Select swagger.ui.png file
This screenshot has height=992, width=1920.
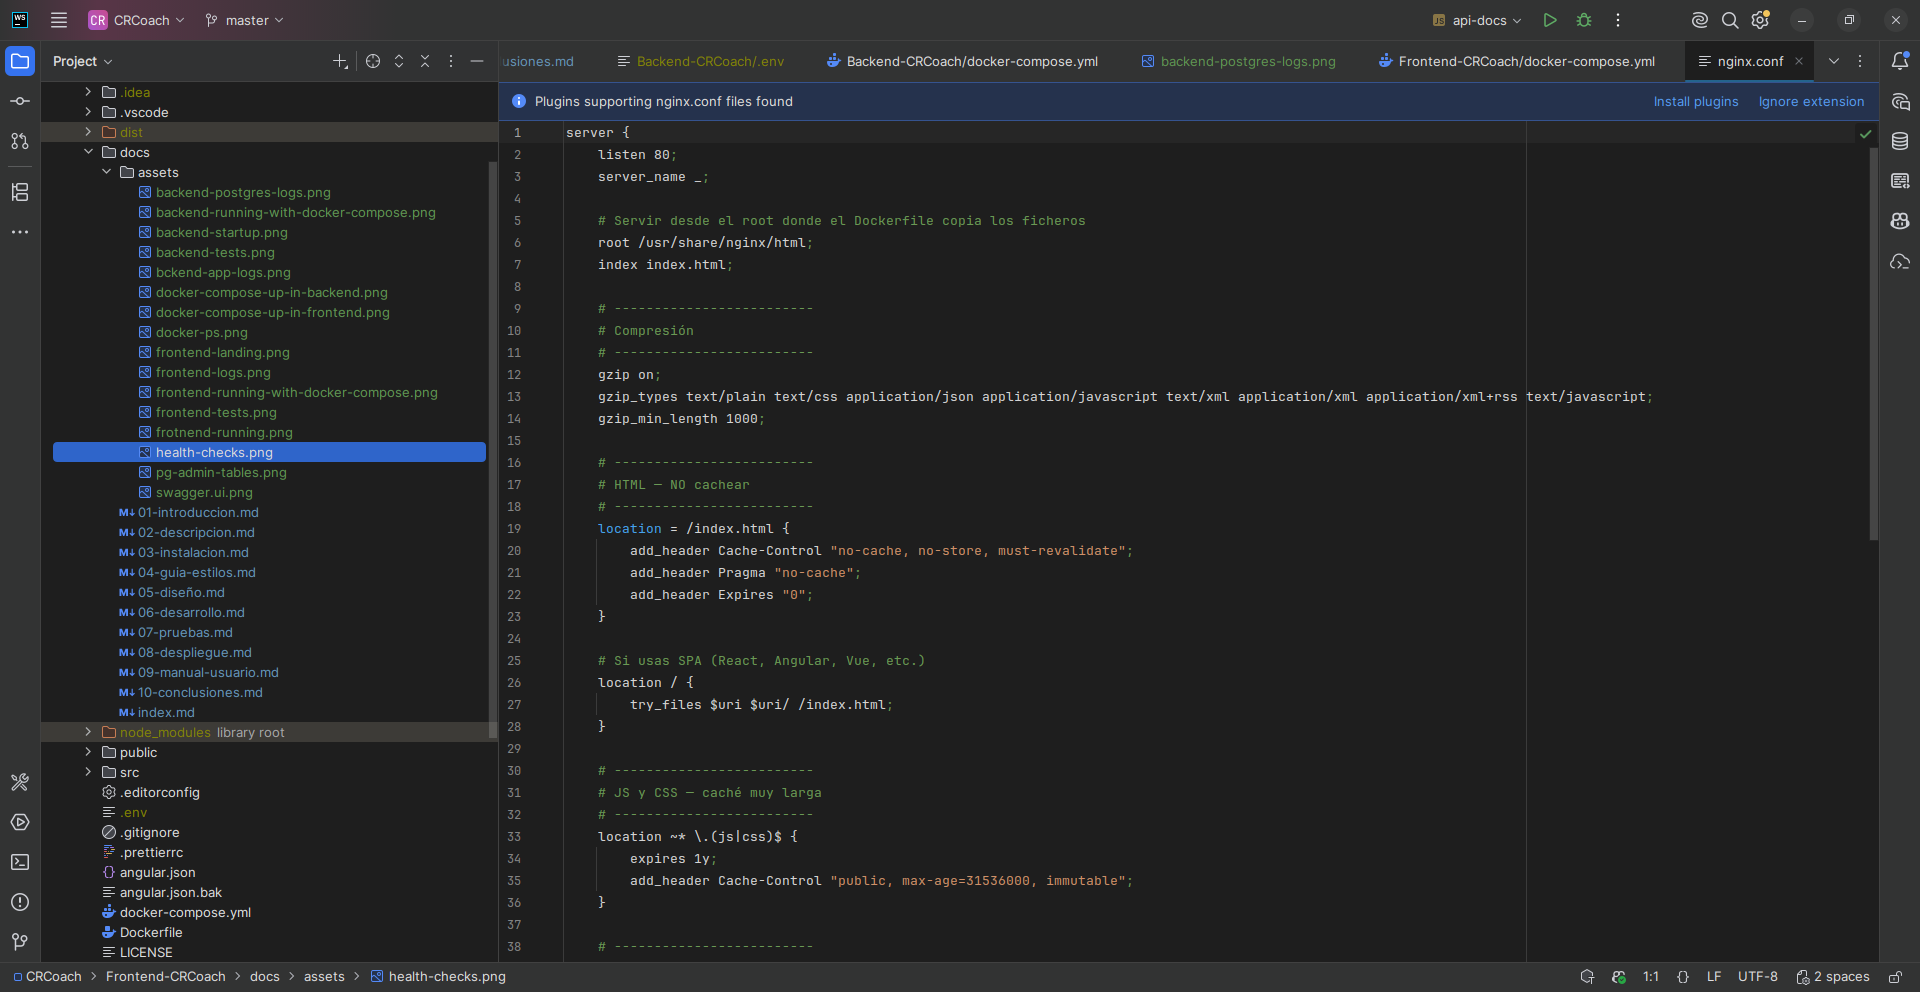click(204, 492)
